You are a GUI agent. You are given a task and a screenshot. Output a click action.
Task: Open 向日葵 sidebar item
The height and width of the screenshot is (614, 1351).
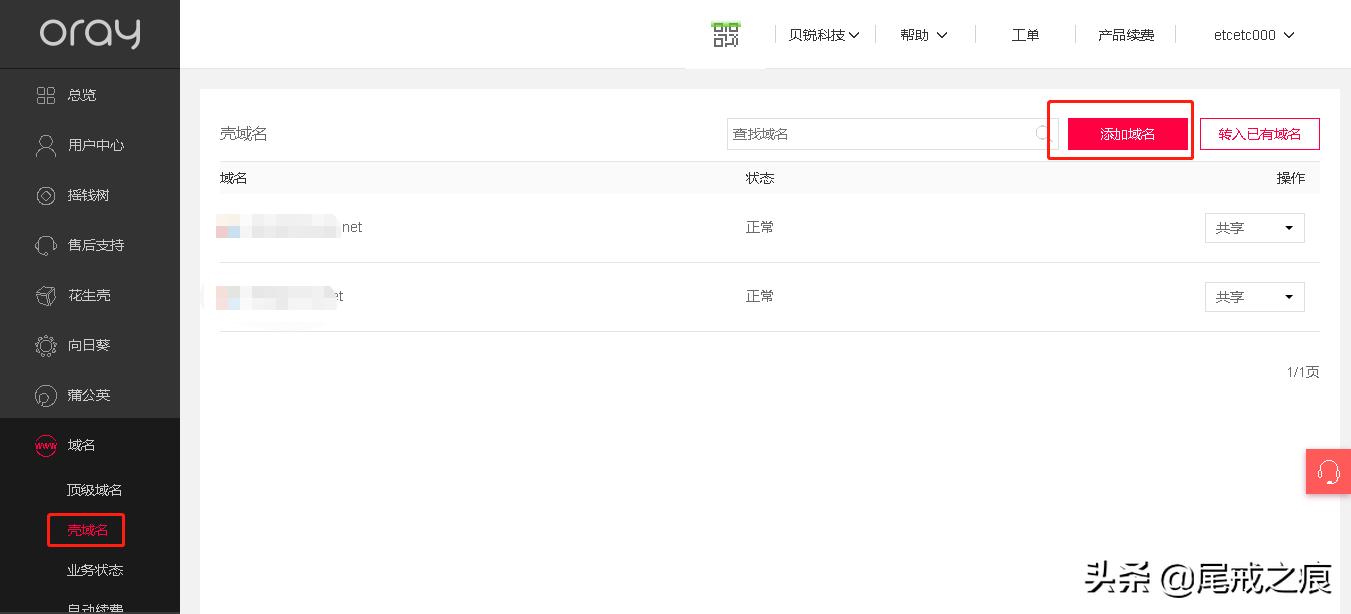pyautogui.click(x=90, y=345)
